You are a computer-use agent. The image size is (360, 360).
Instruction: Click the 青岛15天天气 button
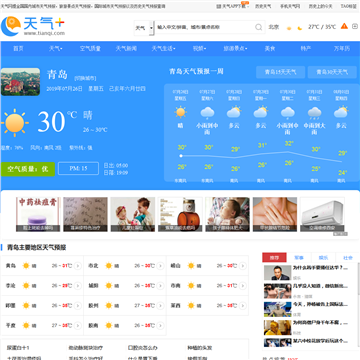280,72
